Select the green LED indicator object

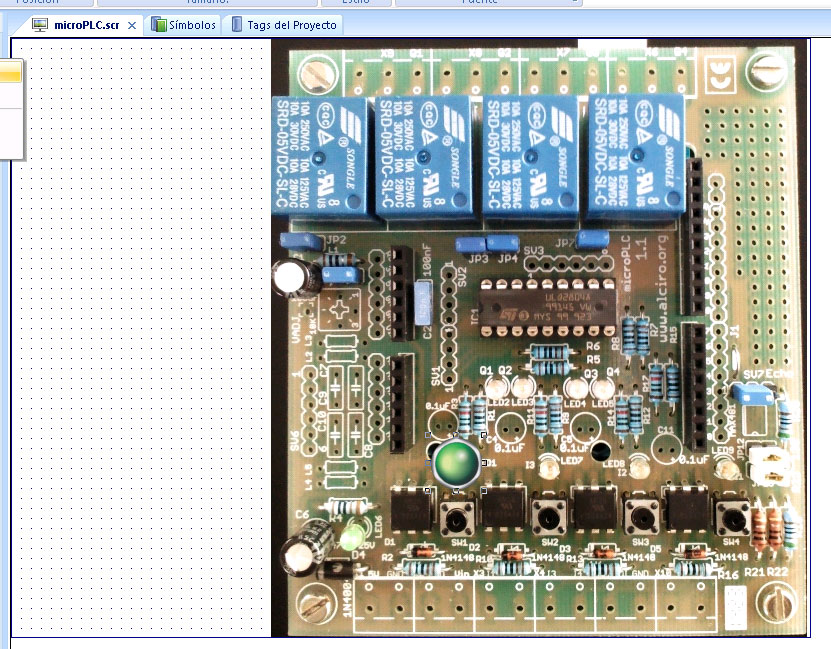[456, 463]
